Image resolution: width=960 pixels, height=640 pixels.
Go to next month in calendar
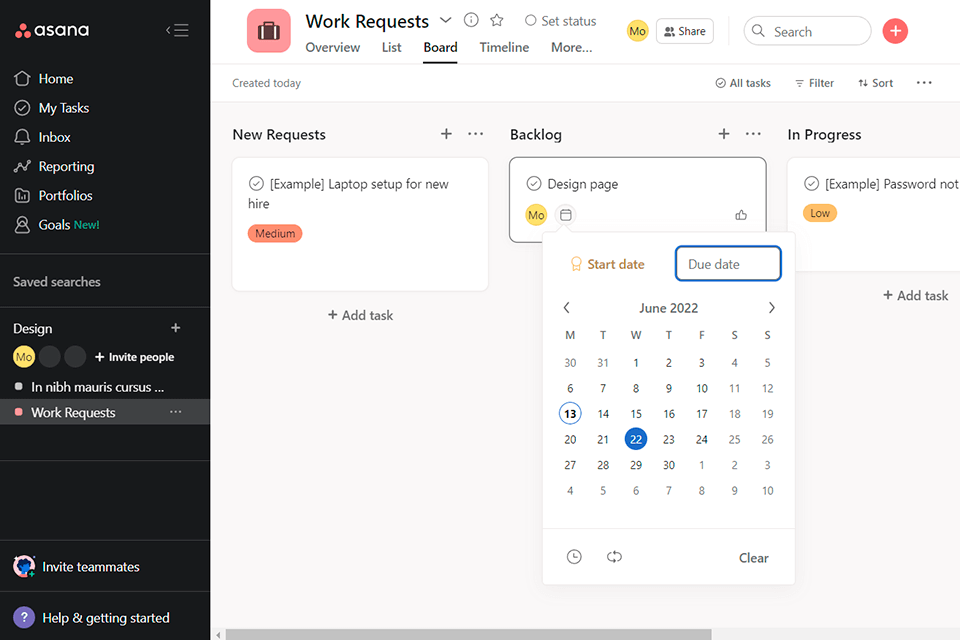[x=771, y=307]
